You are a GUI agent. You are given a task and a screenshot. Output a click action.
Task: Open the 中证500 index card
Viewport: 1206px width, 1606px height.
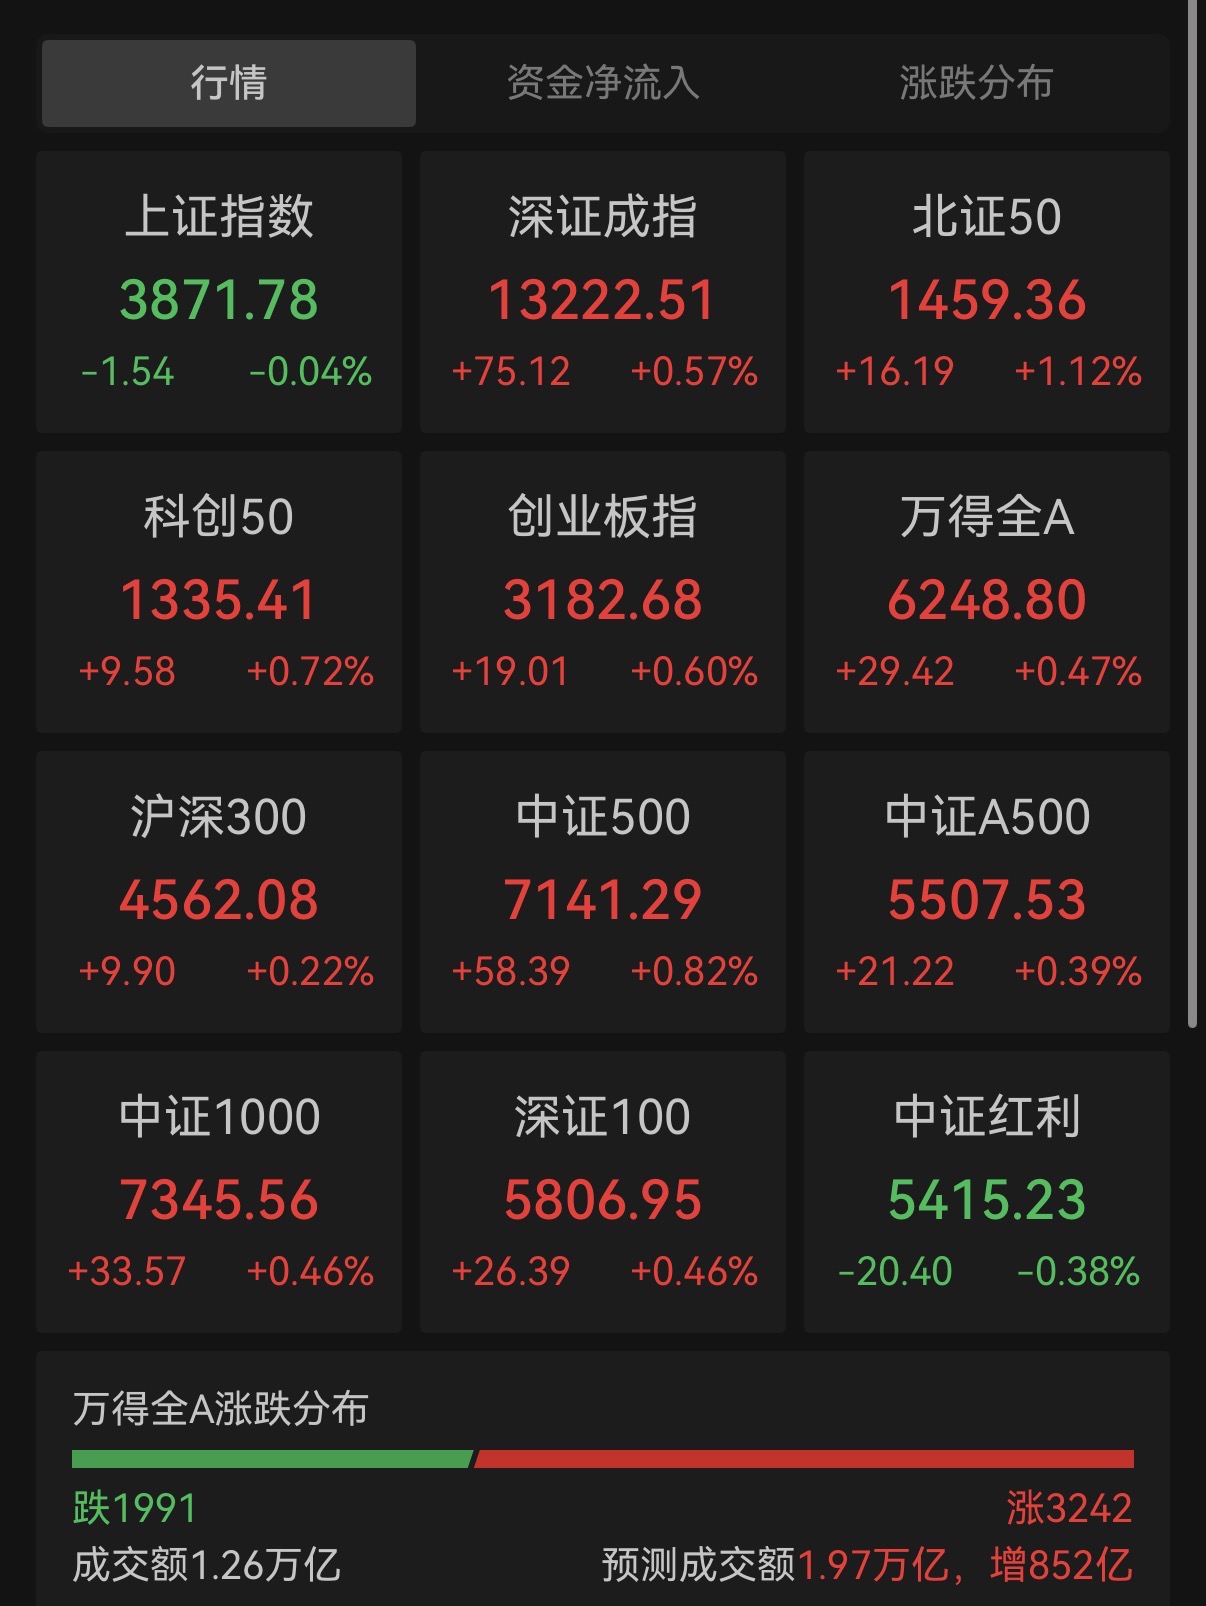(x=603, y=892)
